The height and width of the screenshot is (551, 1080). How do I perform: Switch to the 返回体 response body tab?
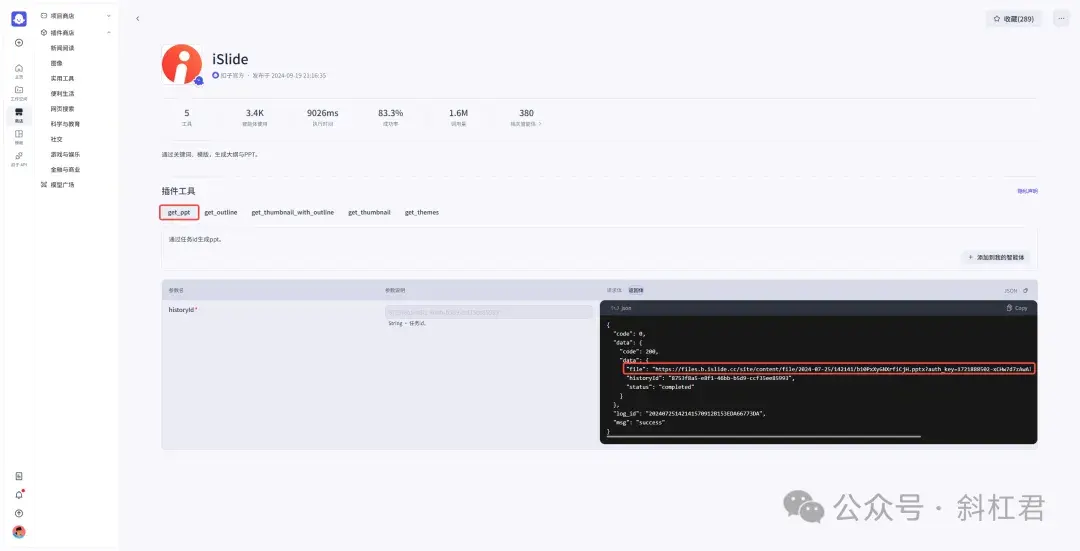(x=636, y=291)
